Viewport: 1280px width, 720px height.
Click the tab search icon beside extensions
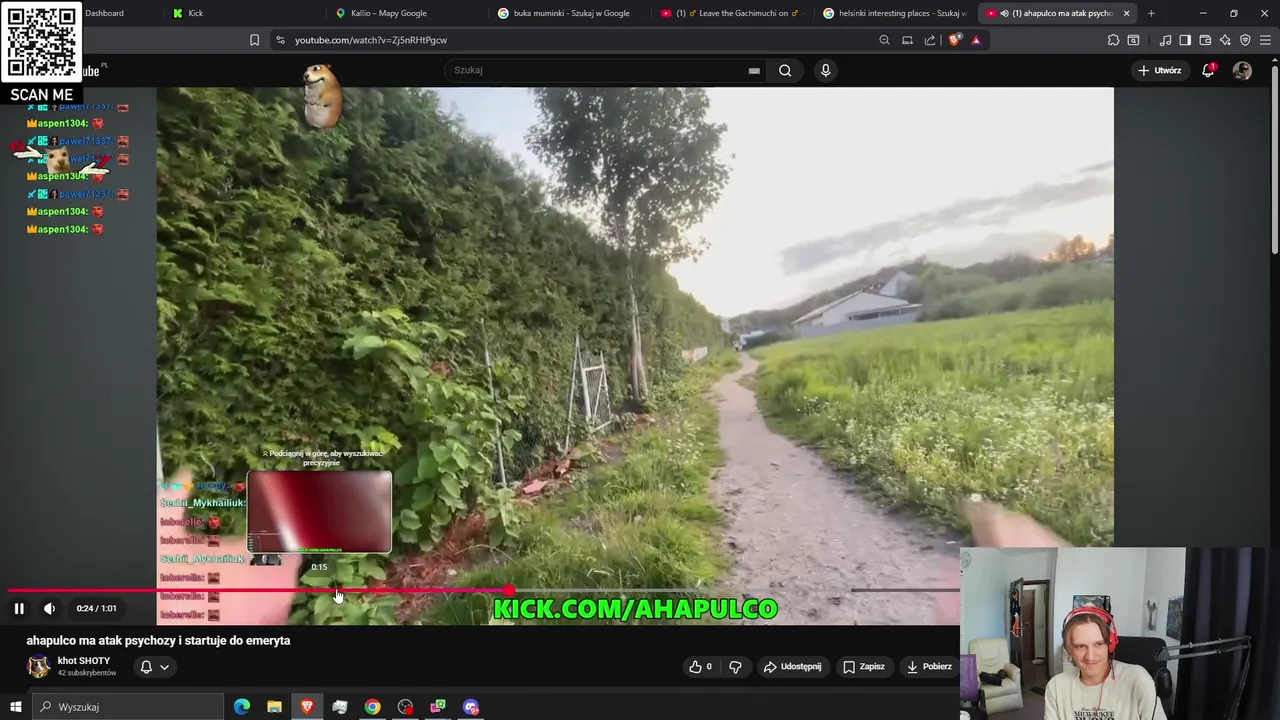pos(1133,40)
